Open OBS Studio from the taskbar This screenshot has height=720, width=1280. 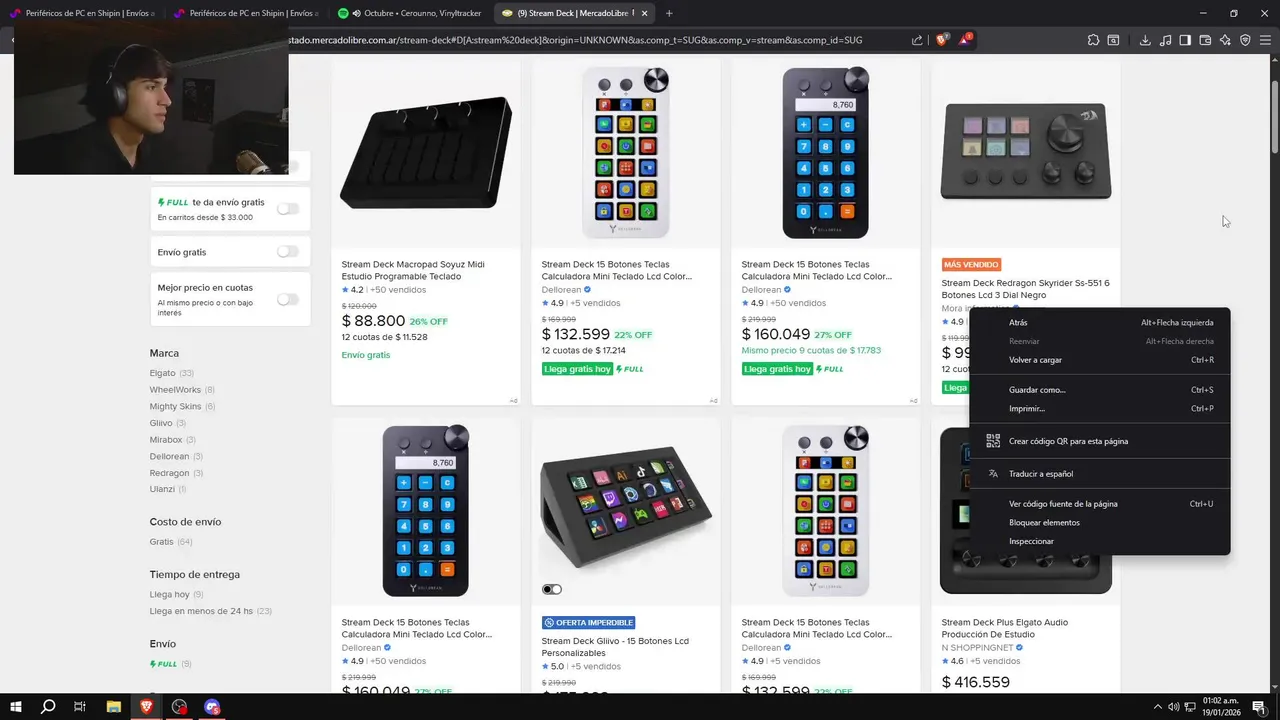click(x=179, y=707)
